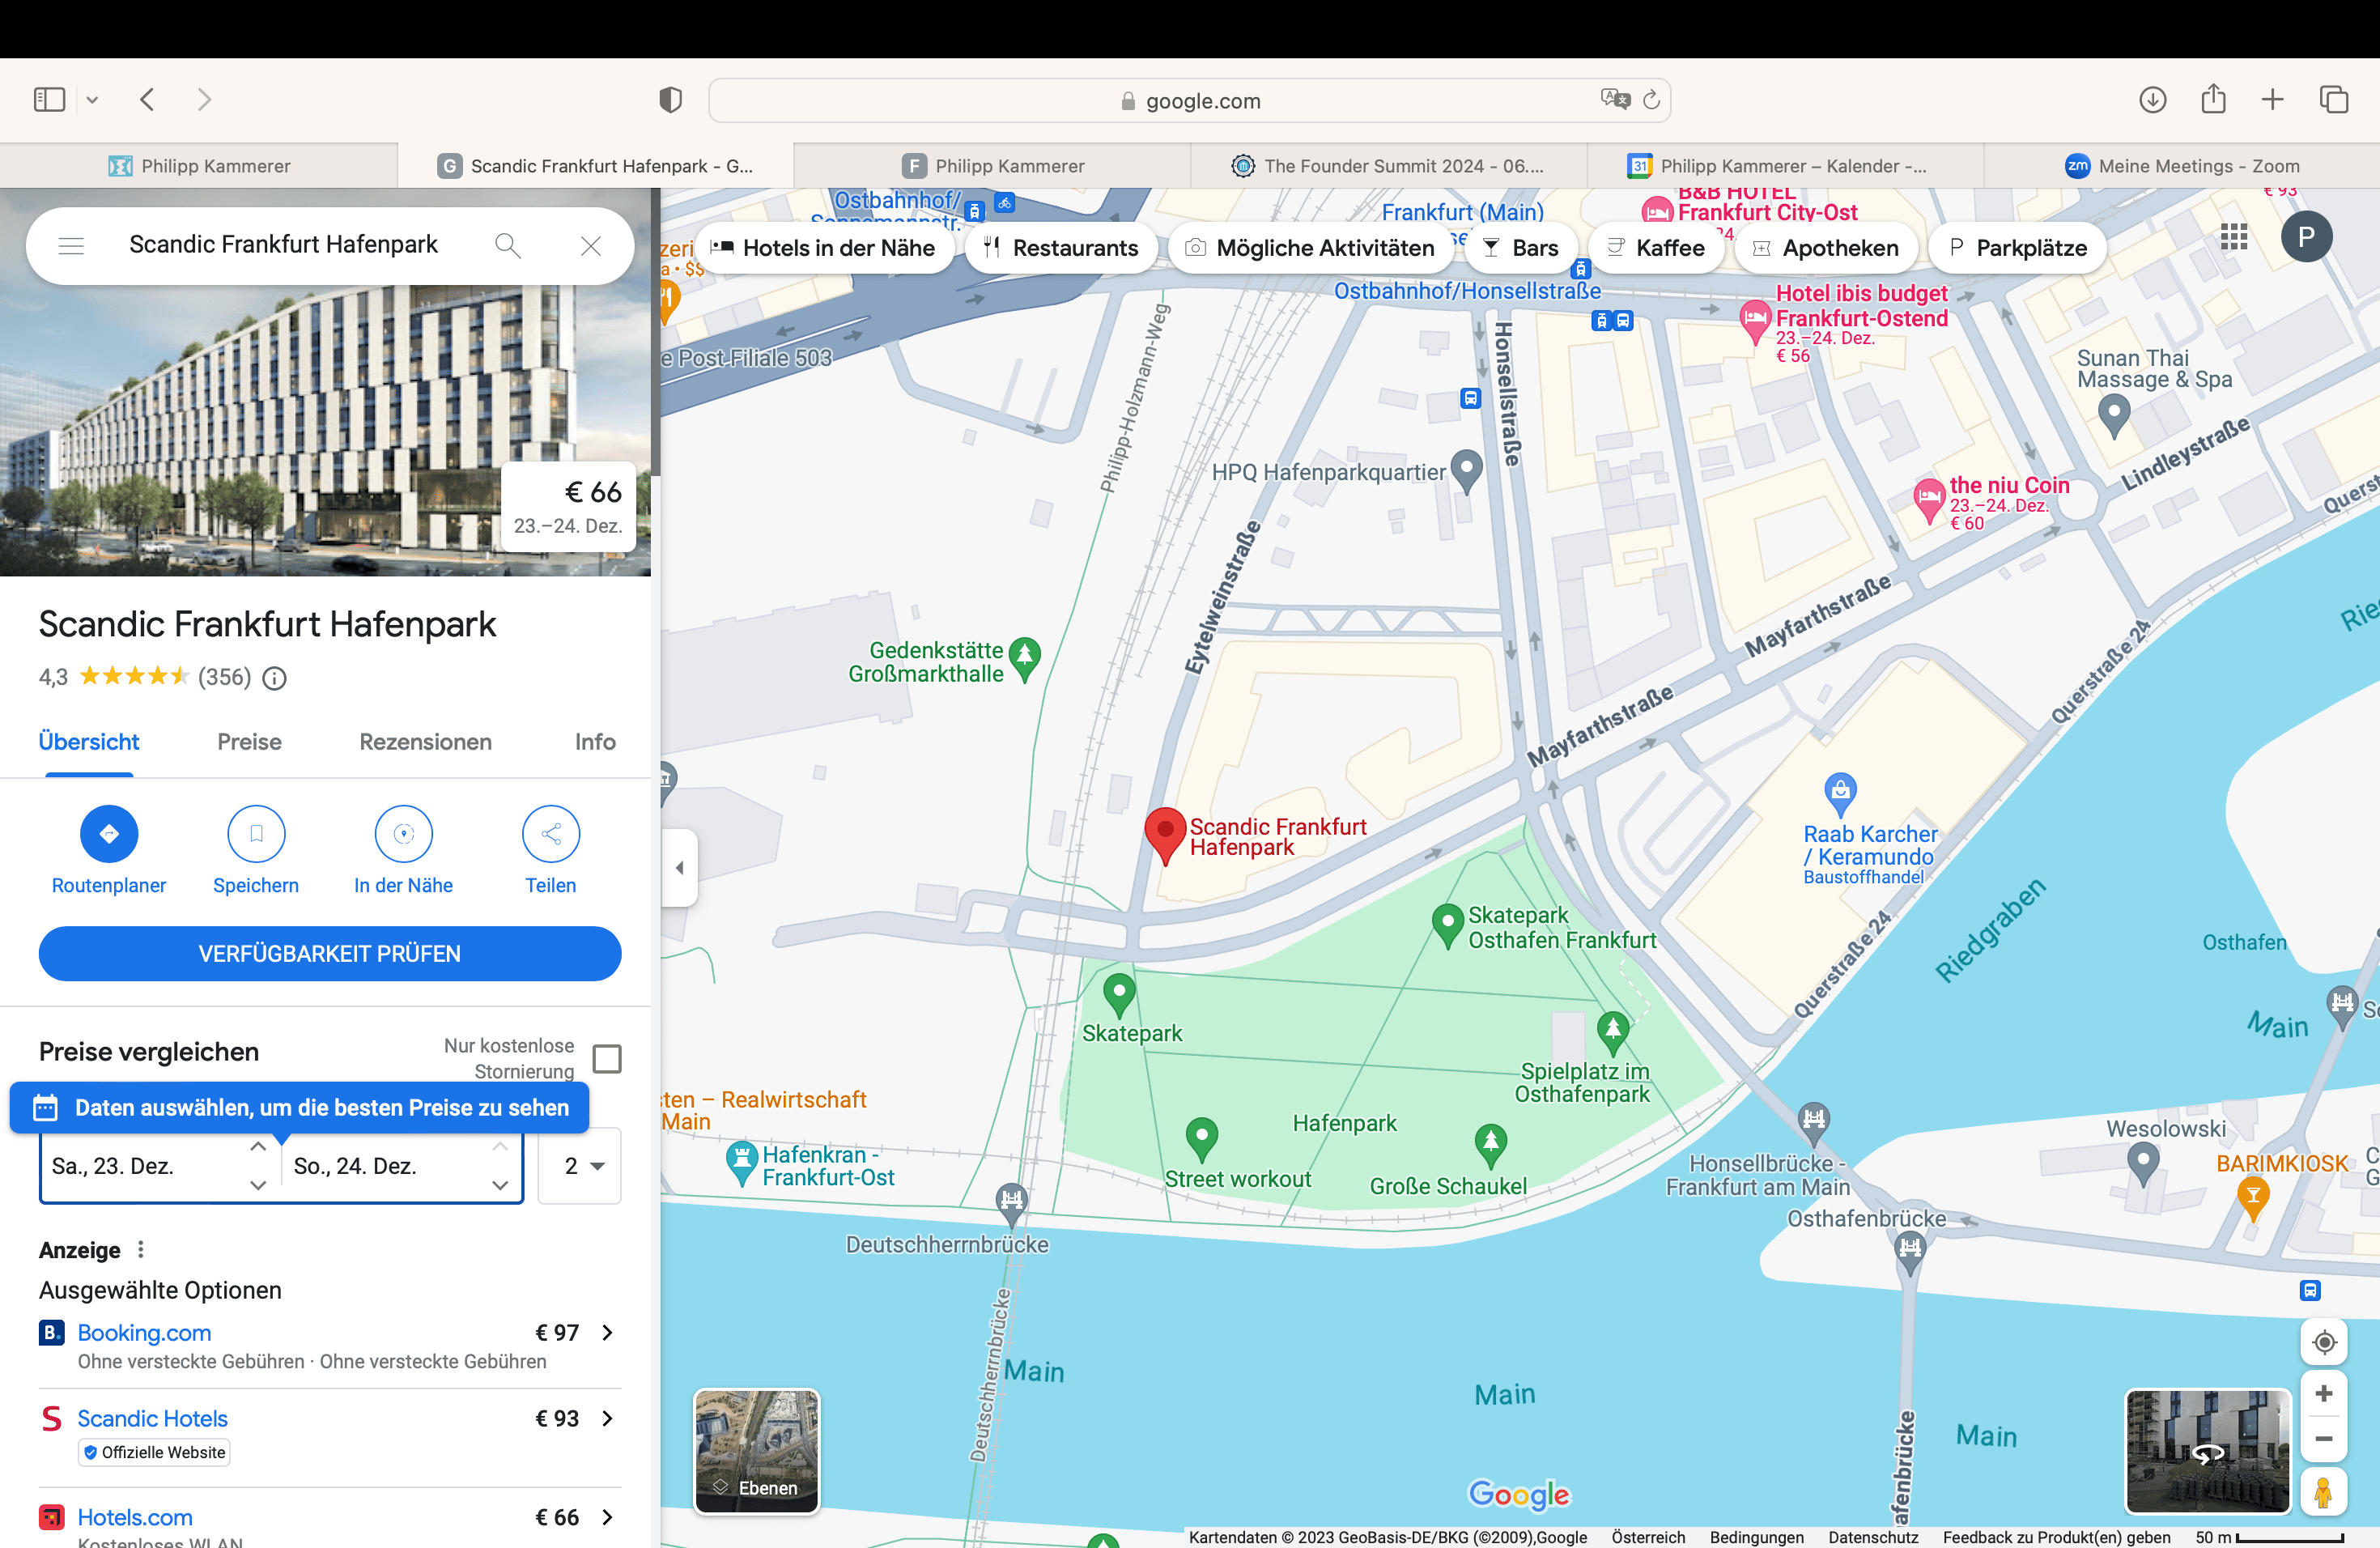This screenshot has height=1548, width=2380.
Task: Click the In der Nähe icon
Action: pyautogui.click(x=403, y=834)
